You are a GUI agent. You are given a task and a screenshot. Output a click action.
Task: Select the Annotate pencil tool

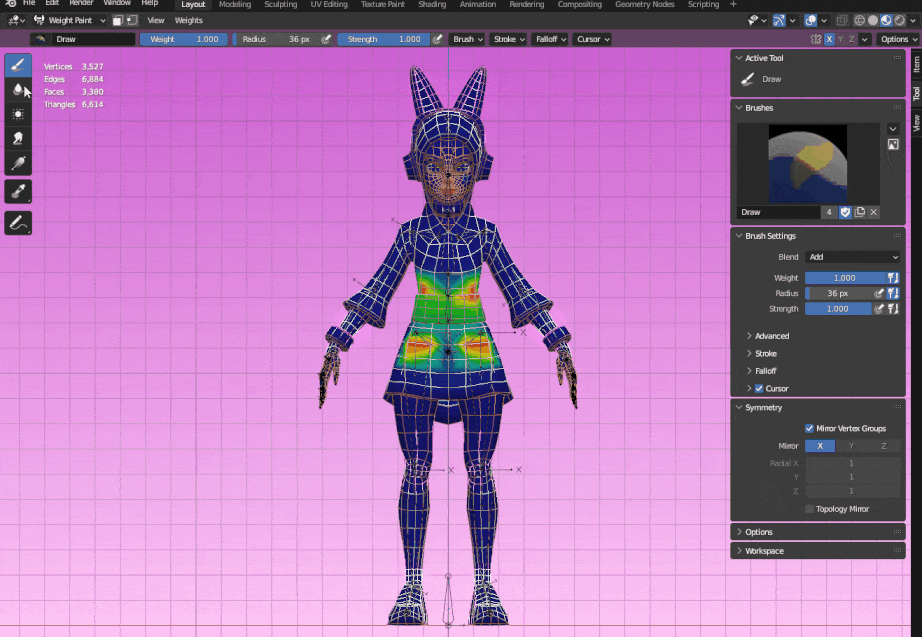pos(18,224)
